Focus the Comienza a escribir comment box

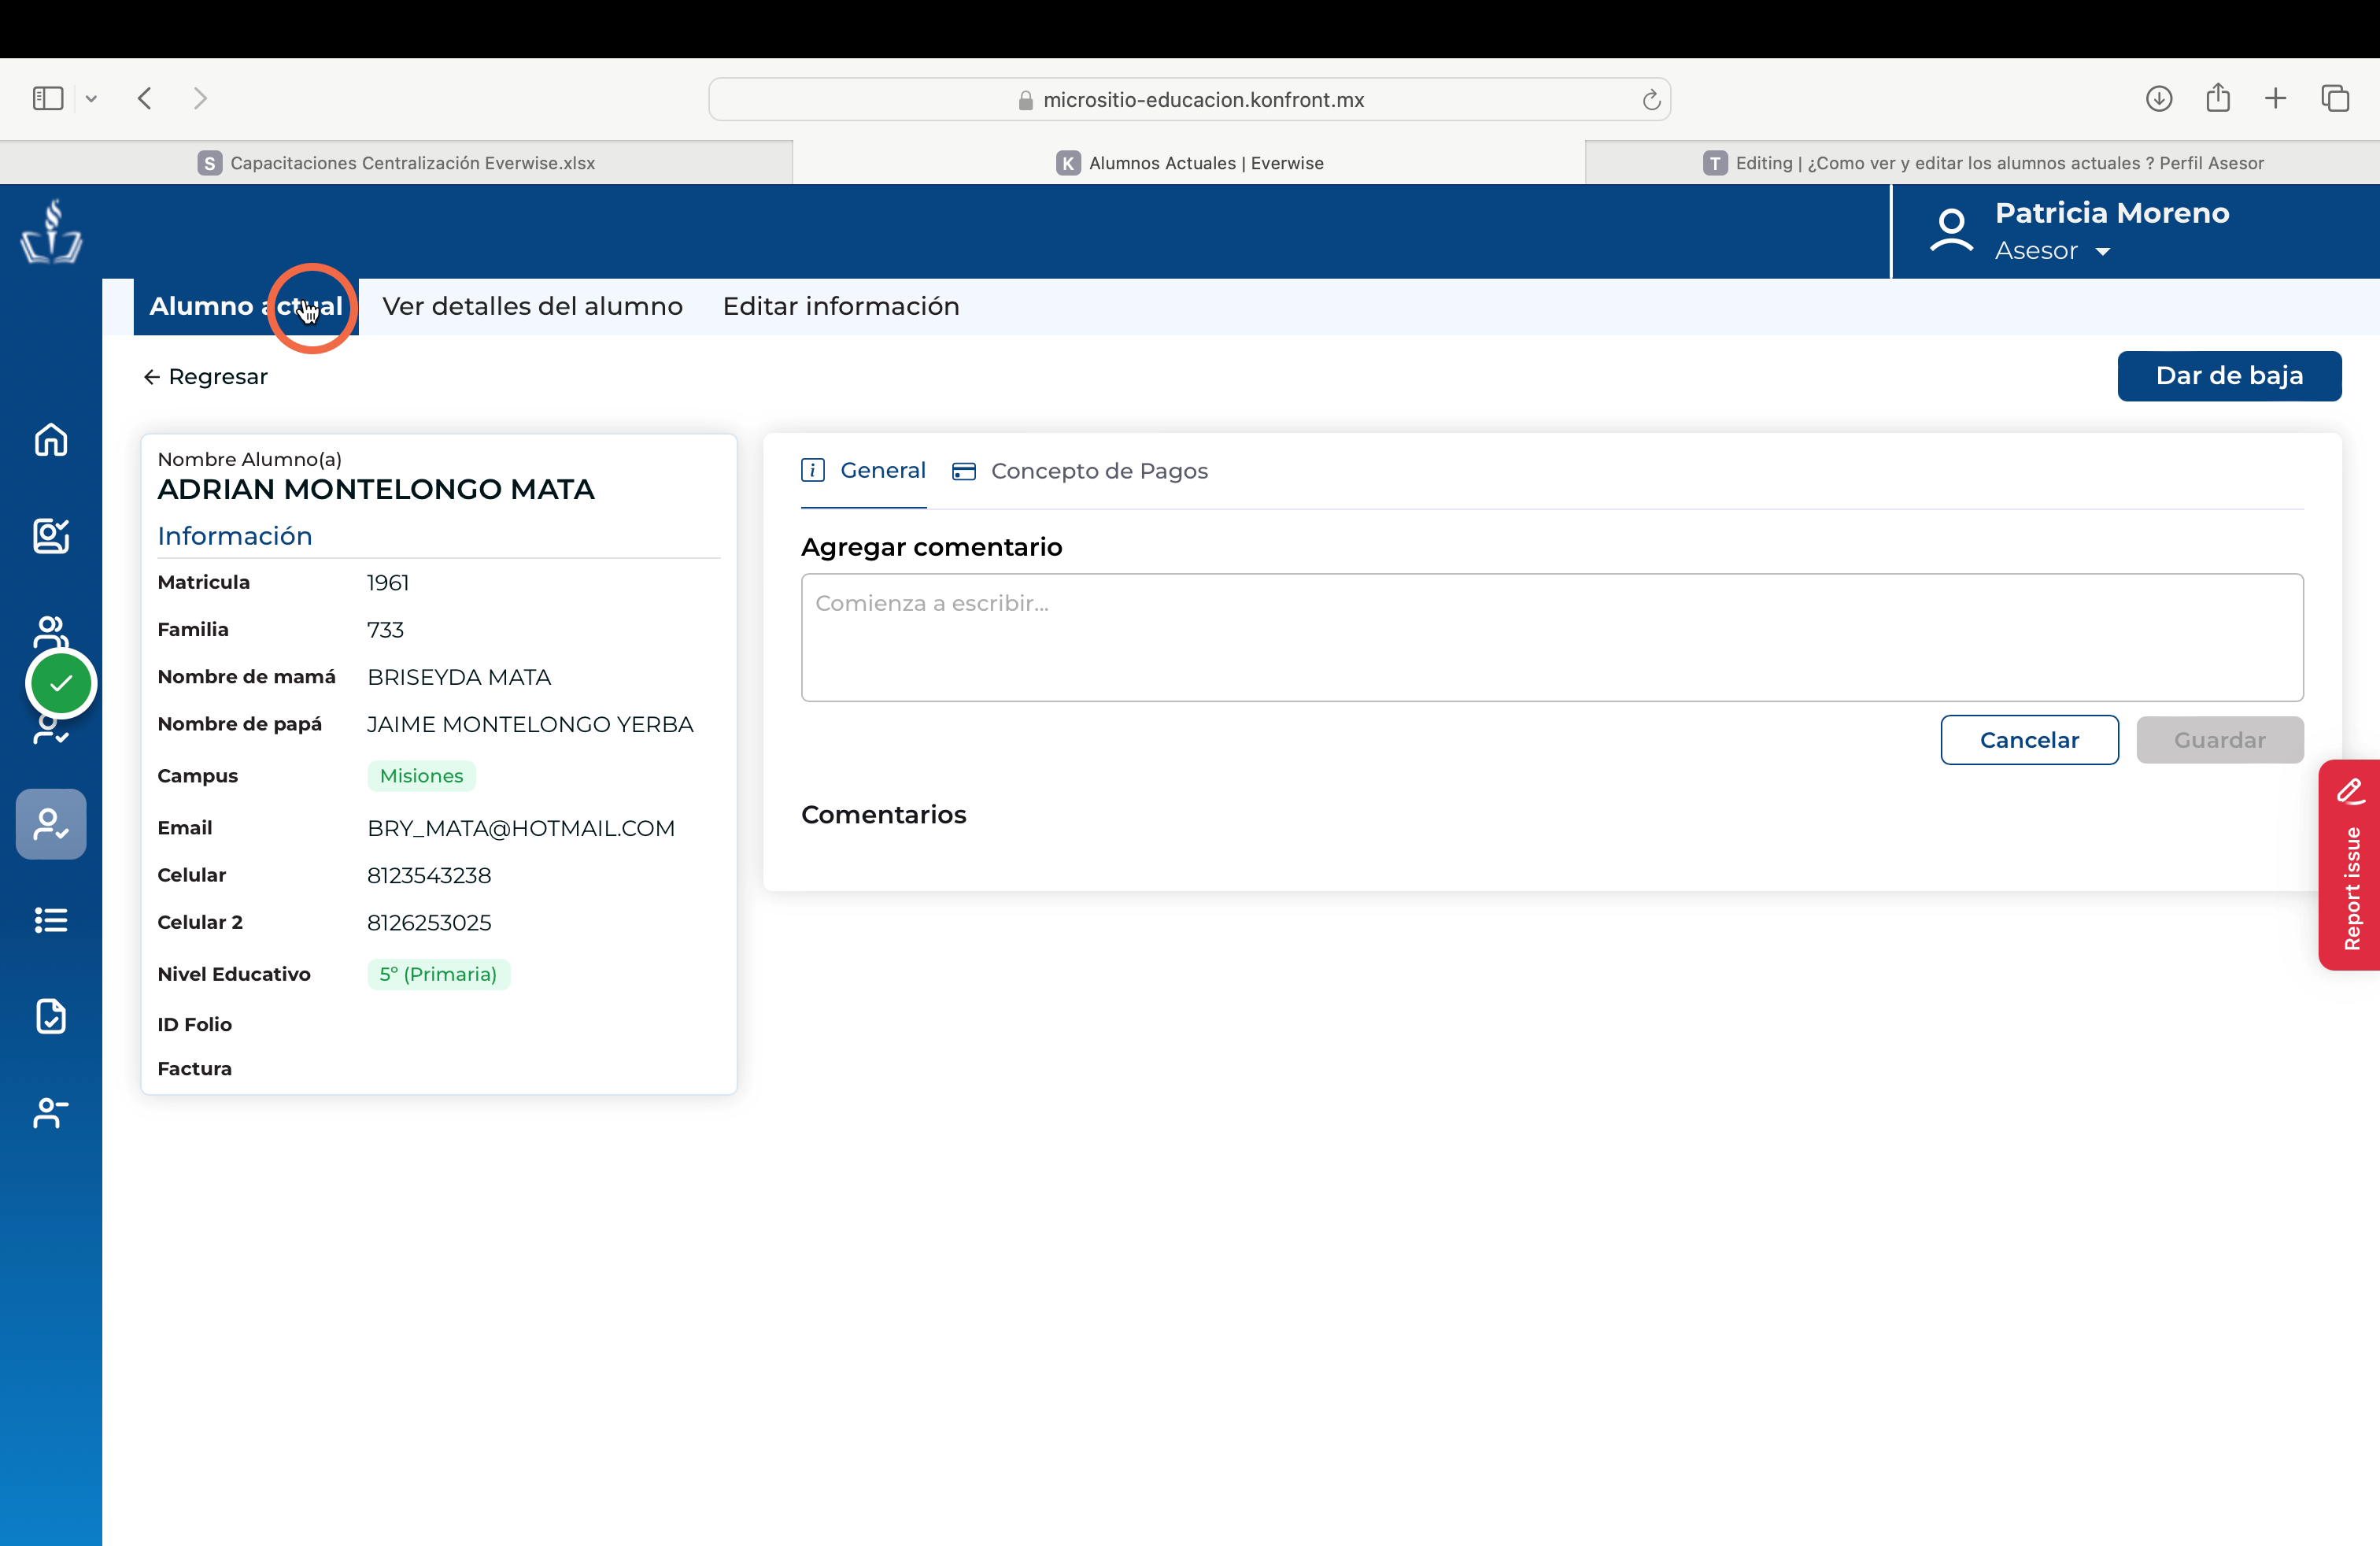[1552, 638]
